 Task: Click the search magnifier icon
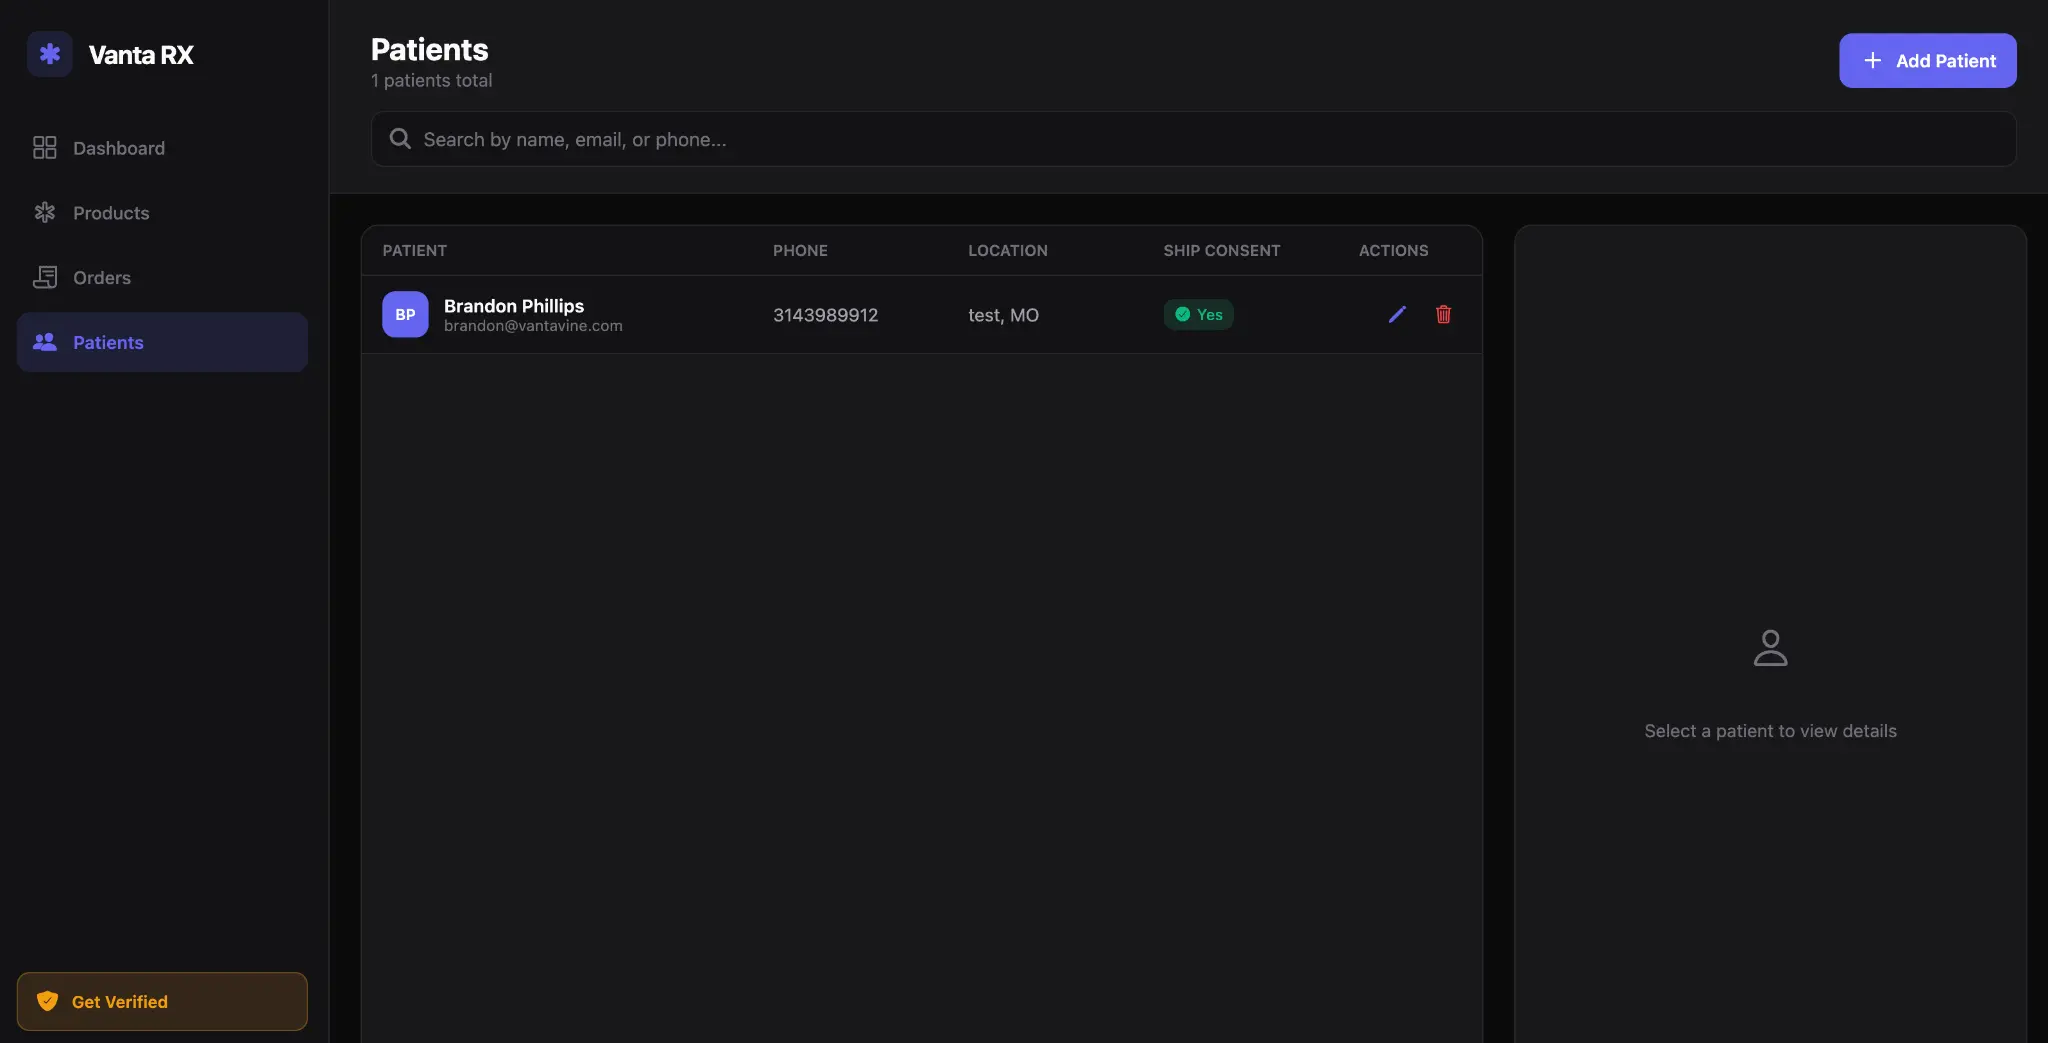coord(399,138)
